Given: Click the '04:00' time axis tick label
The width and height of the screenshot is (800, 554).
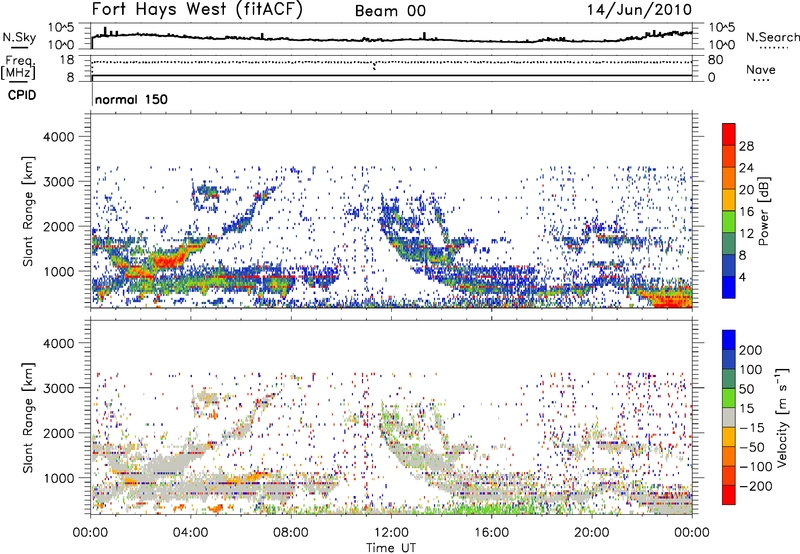Looking at the screenshot, I should pyautogui.click(x=190, y=533).
